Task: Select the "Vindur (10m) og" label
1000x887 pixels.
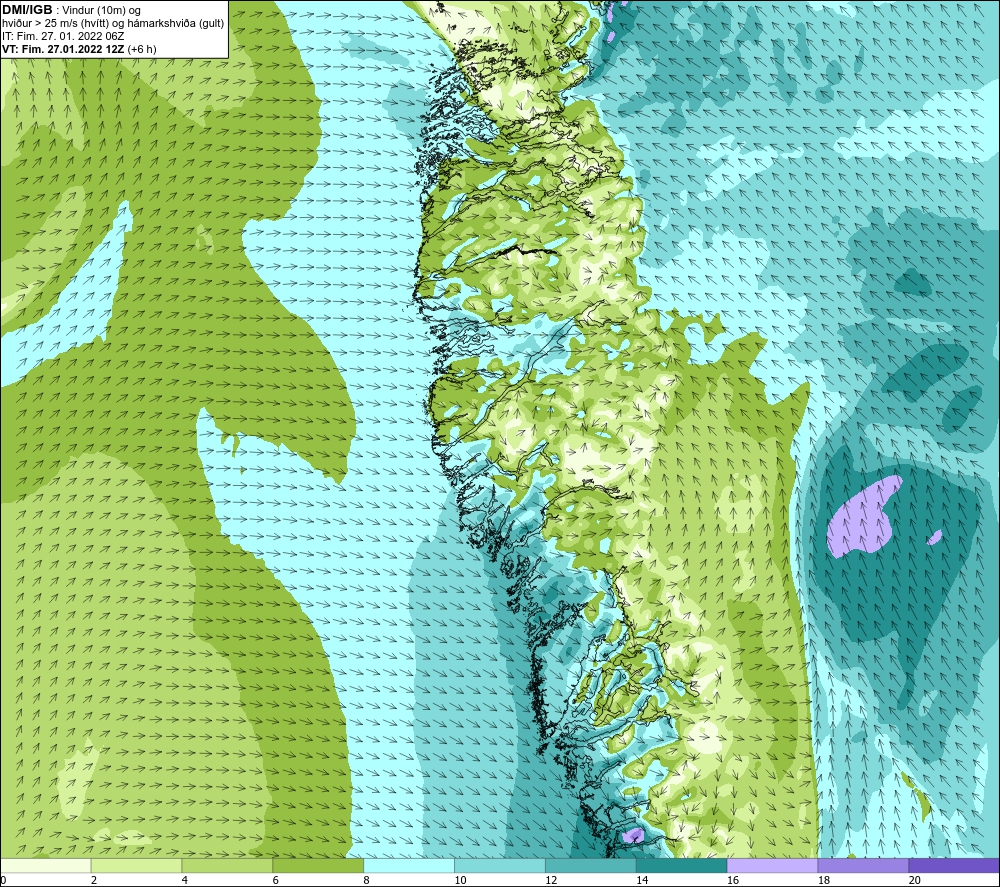Action: click(x=102, y=11)
